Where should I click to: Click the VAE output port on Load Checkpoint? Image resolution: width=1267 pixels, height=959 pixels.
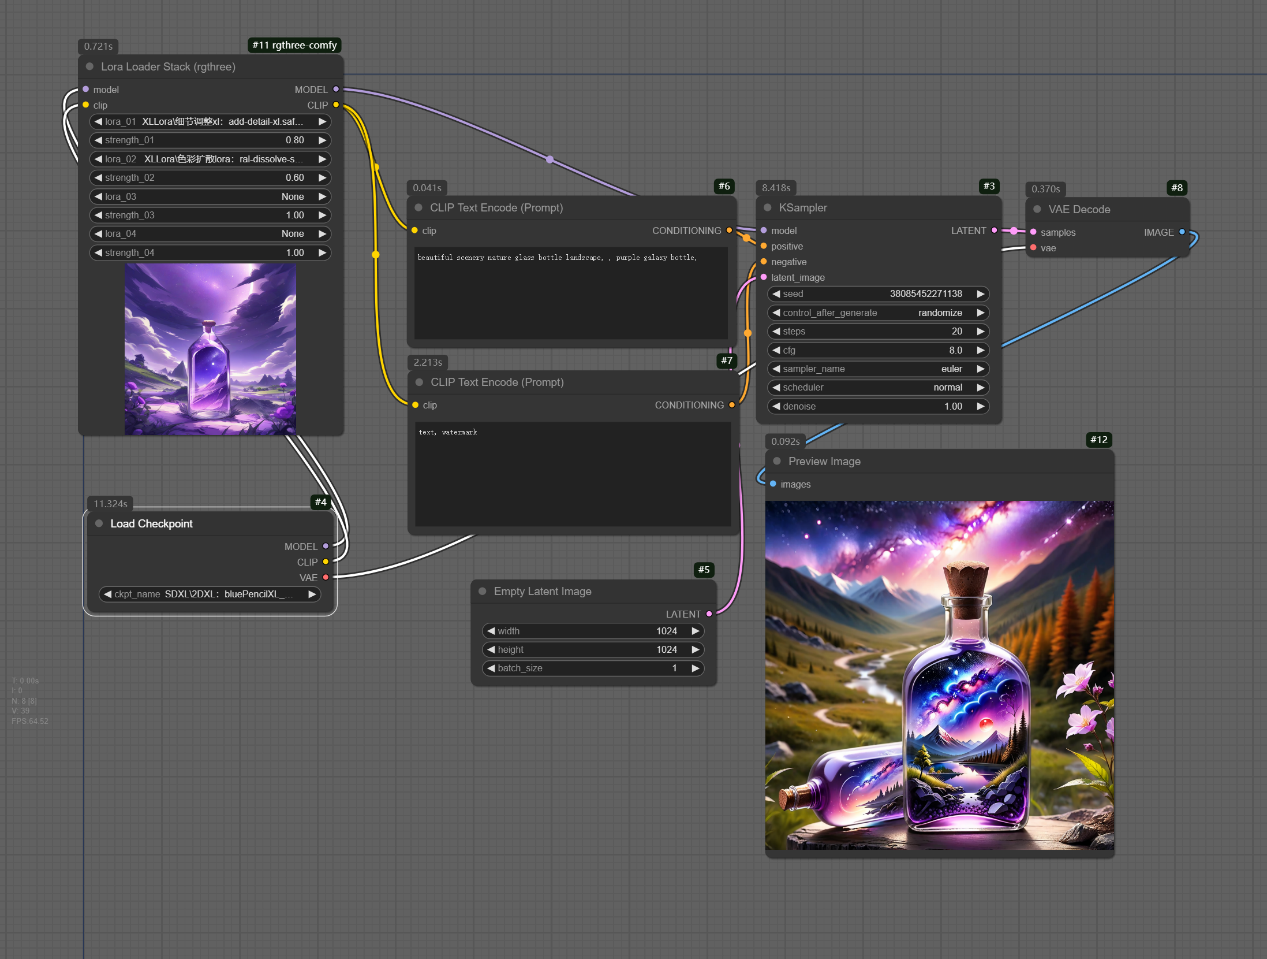click(x=326, y=577)
